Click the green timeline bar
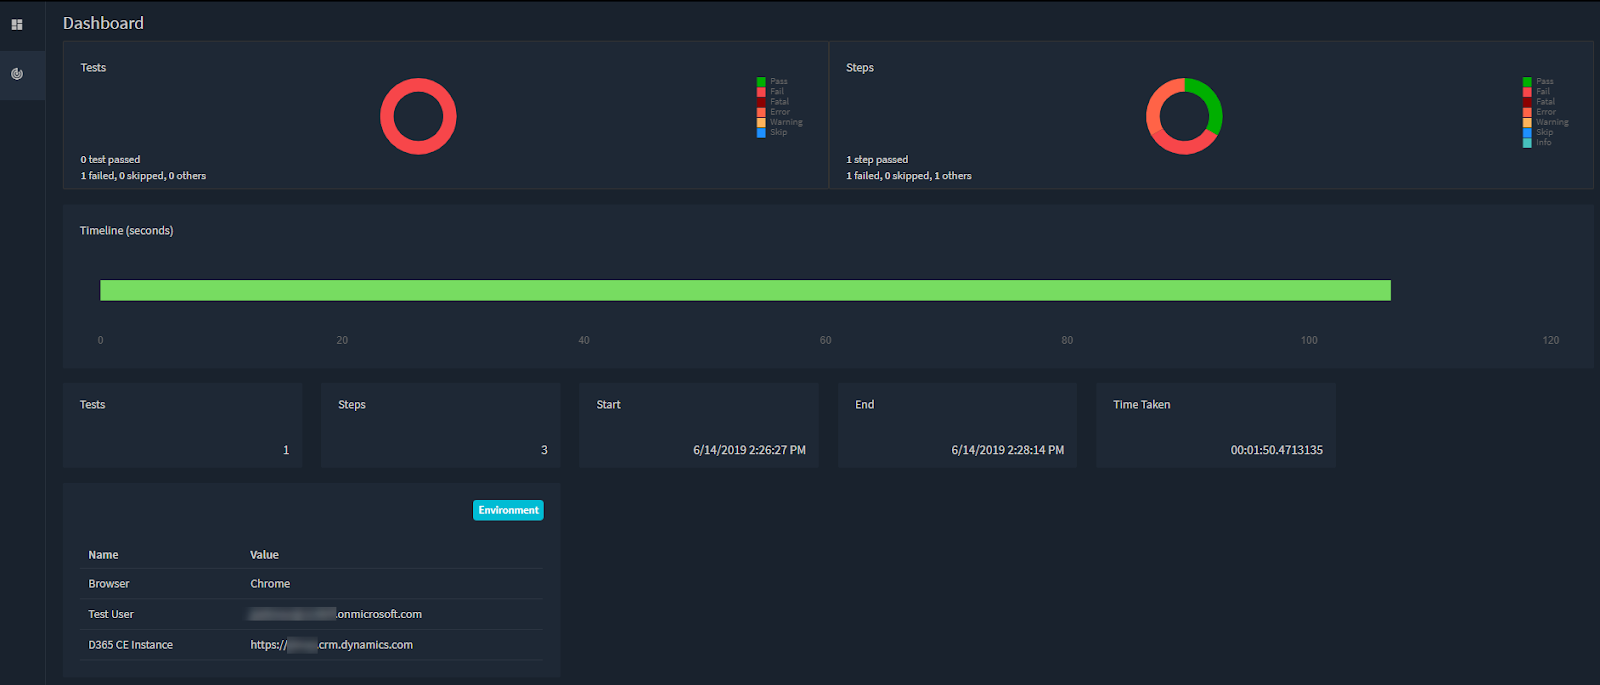The height and width of the screenshot is (685, 1600). coord(745,290)
